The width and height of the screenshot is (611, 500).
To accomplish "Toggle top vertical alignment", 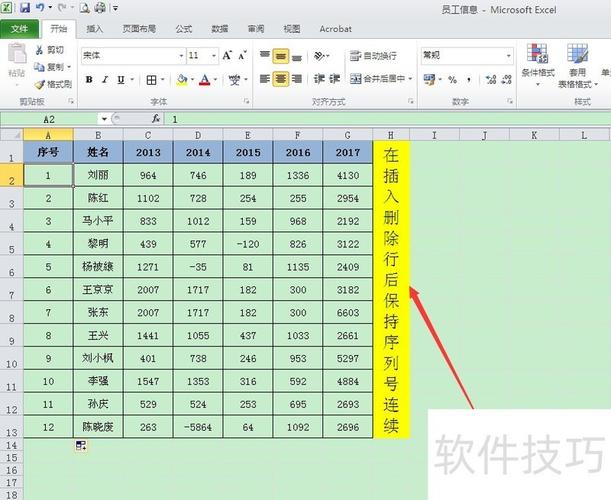I will coord(265,56).
